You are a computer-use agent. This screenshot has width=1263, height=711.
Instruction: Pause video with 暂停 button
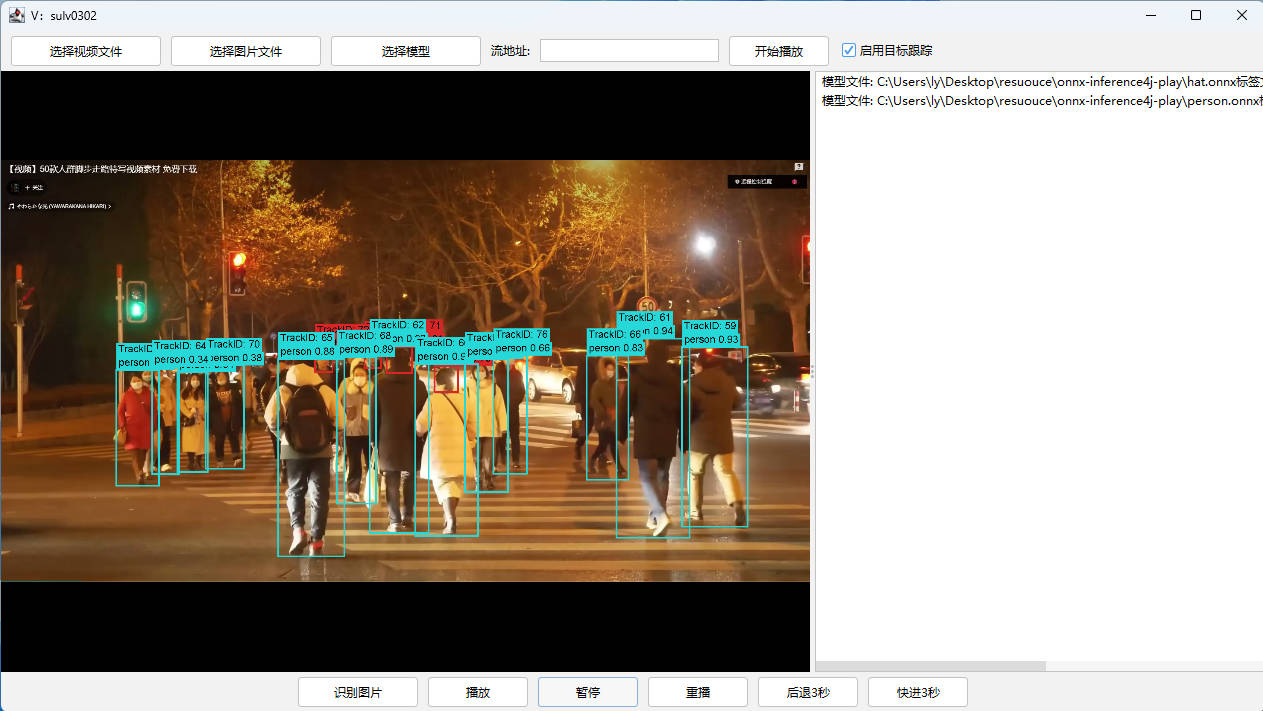click(588, 692)
